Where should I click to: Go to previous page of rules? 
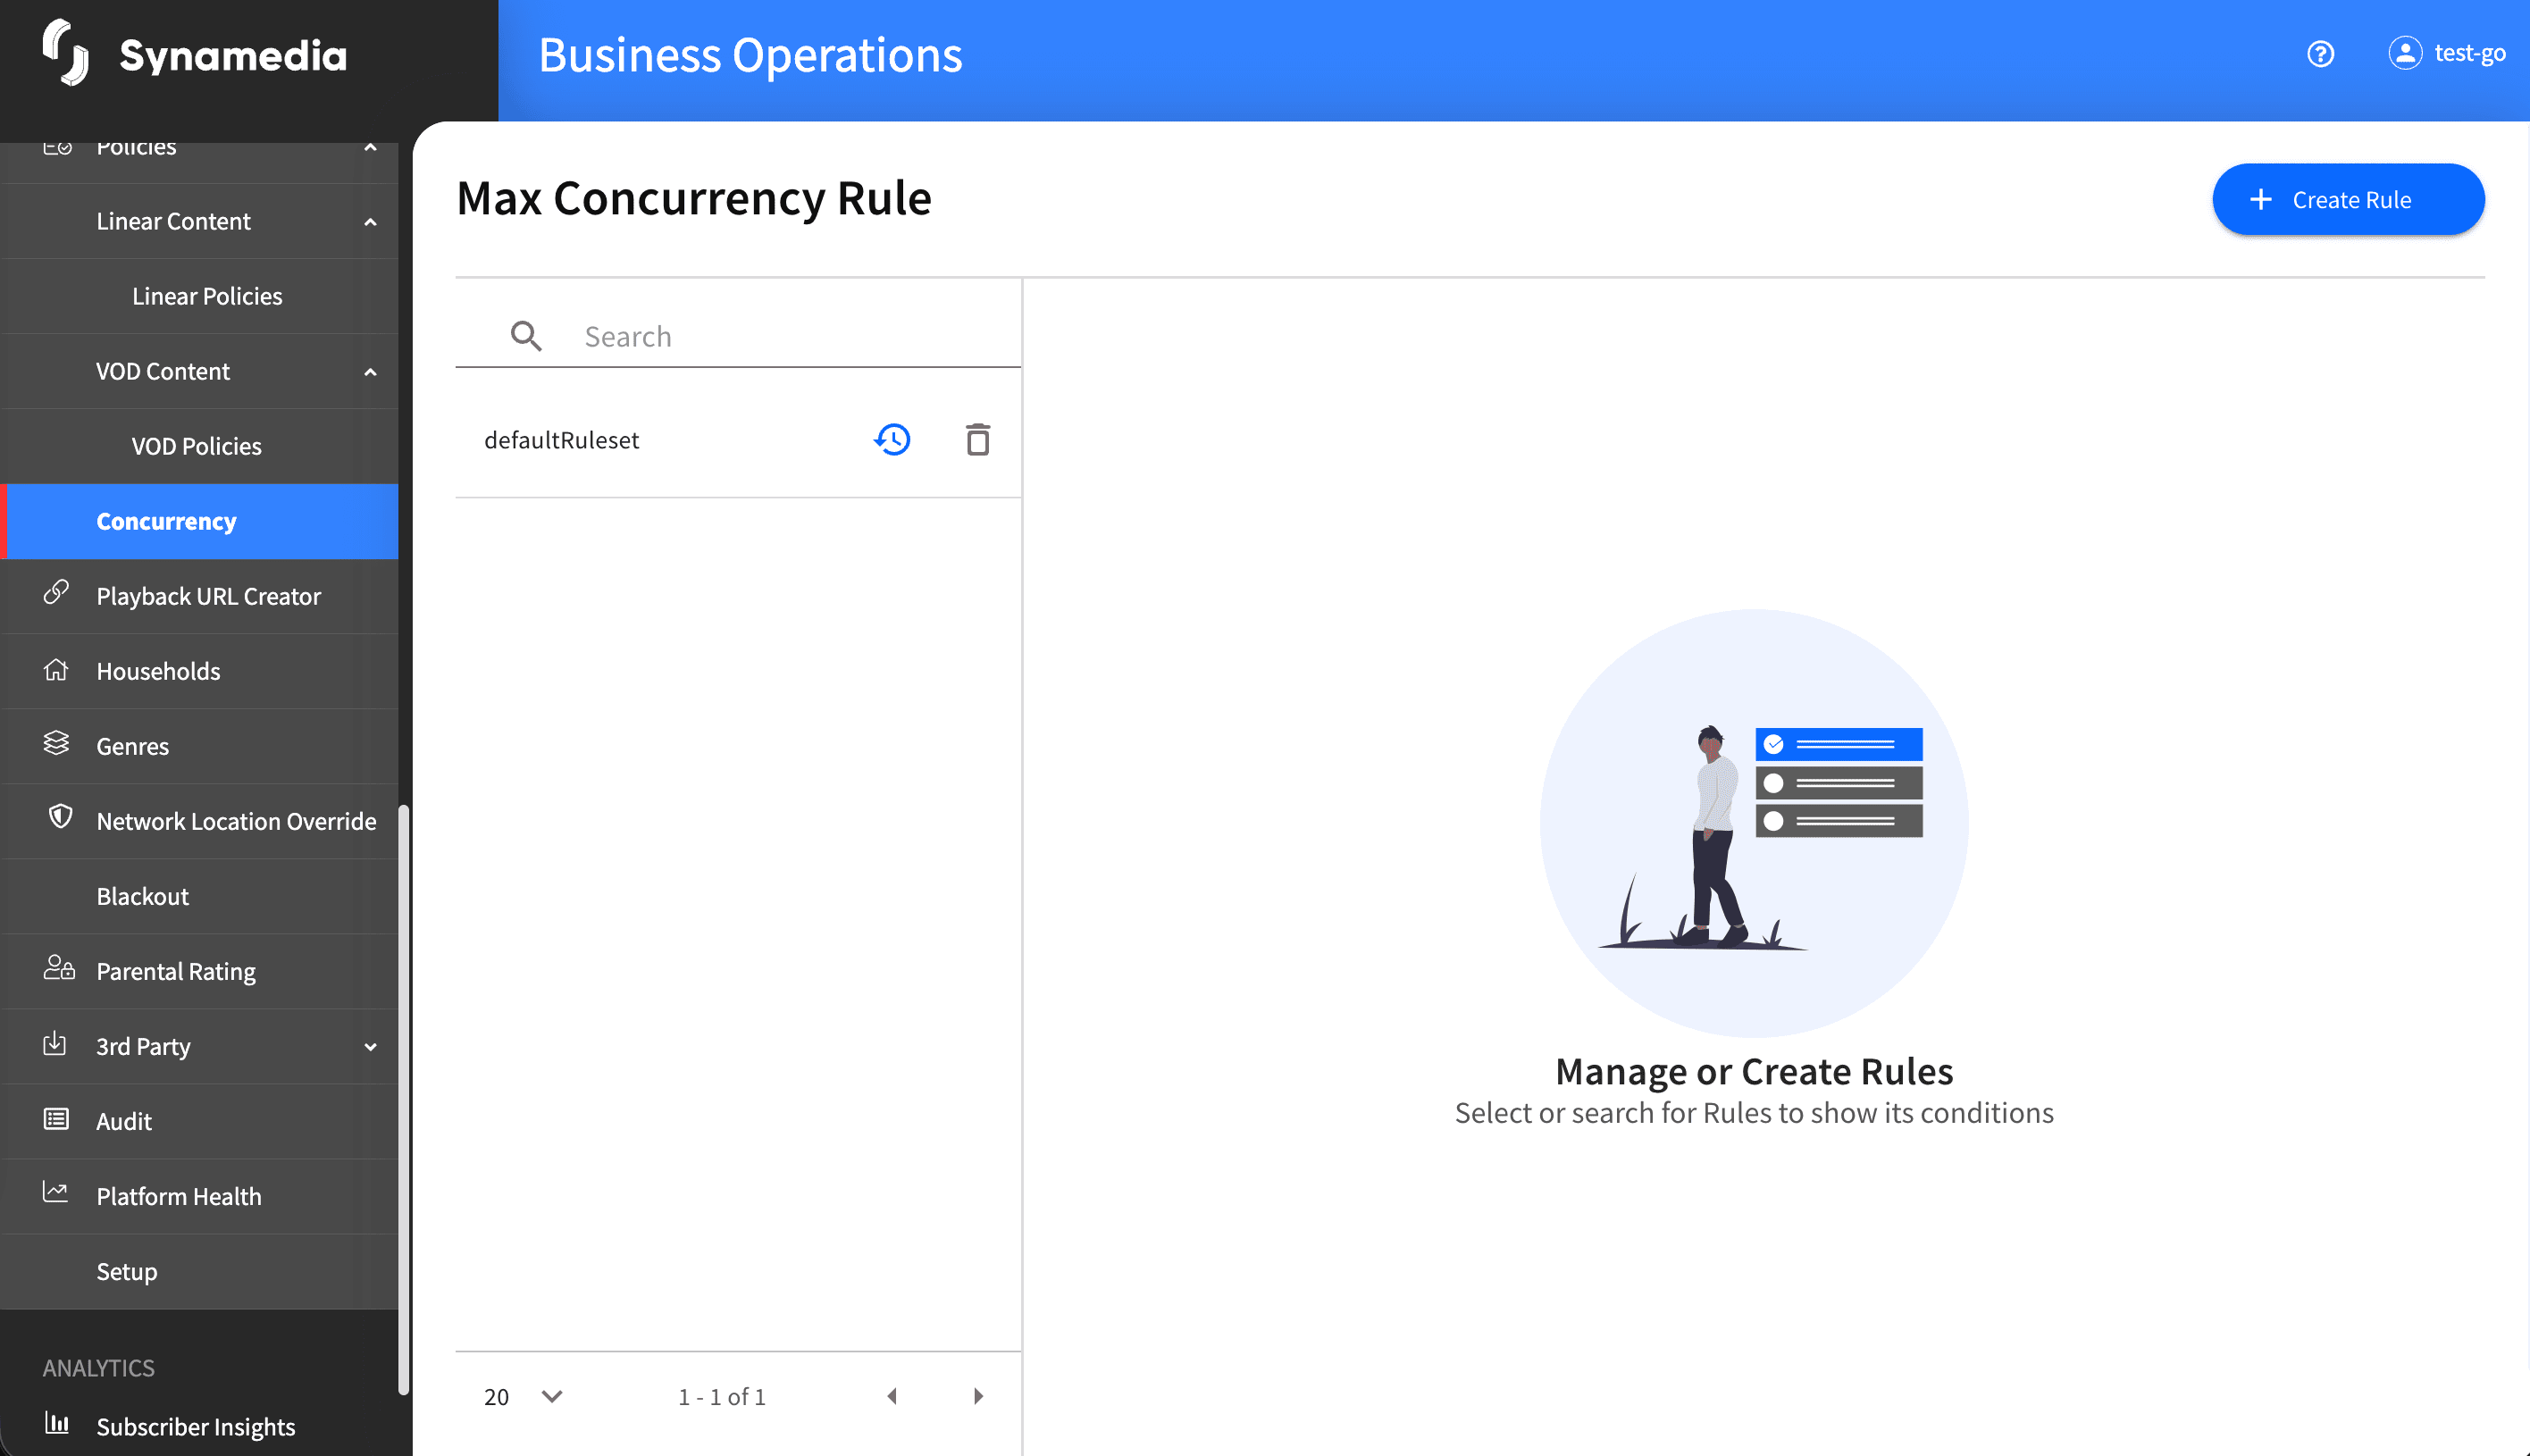892,1396
